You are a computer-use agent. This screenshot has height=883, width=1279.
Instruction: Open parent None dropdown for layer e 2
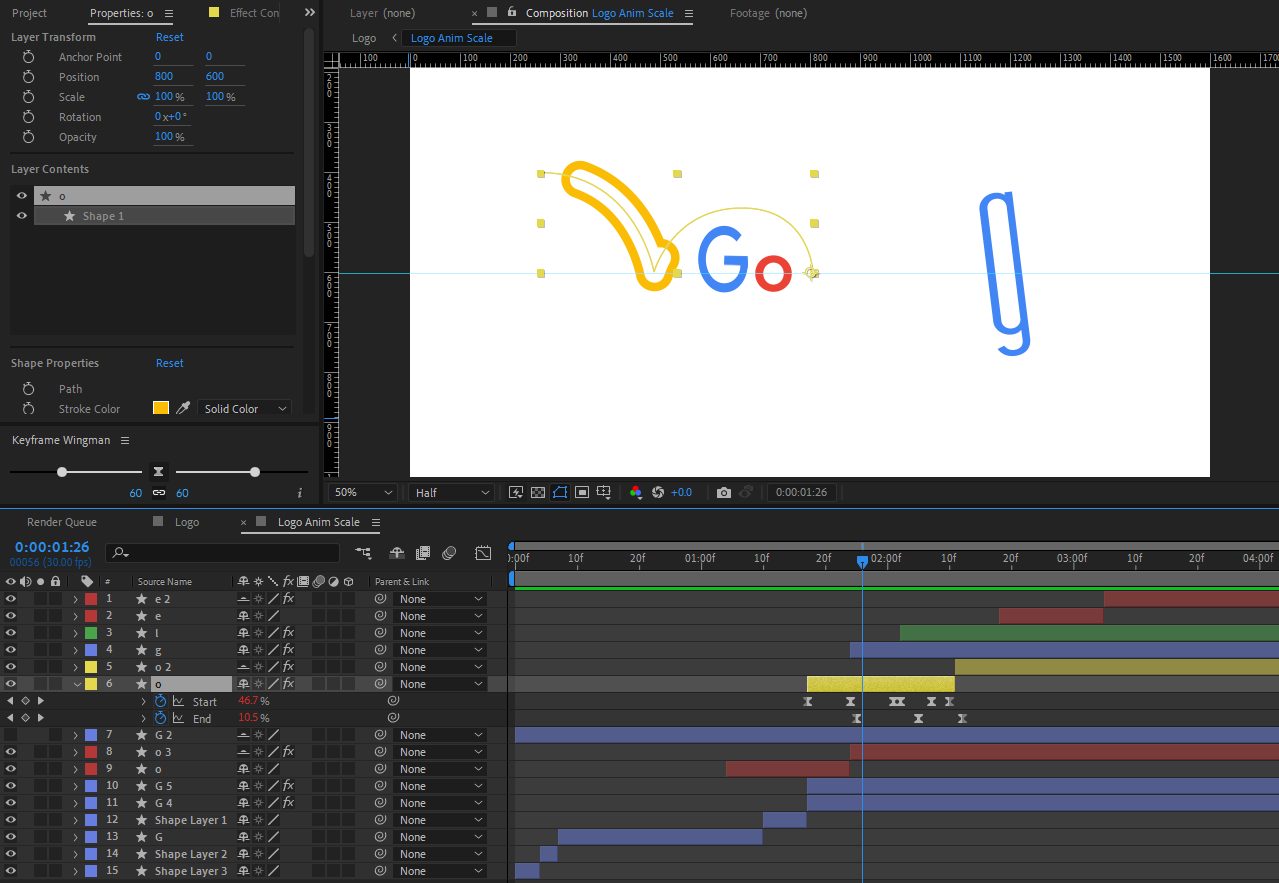tap(440, 599)
